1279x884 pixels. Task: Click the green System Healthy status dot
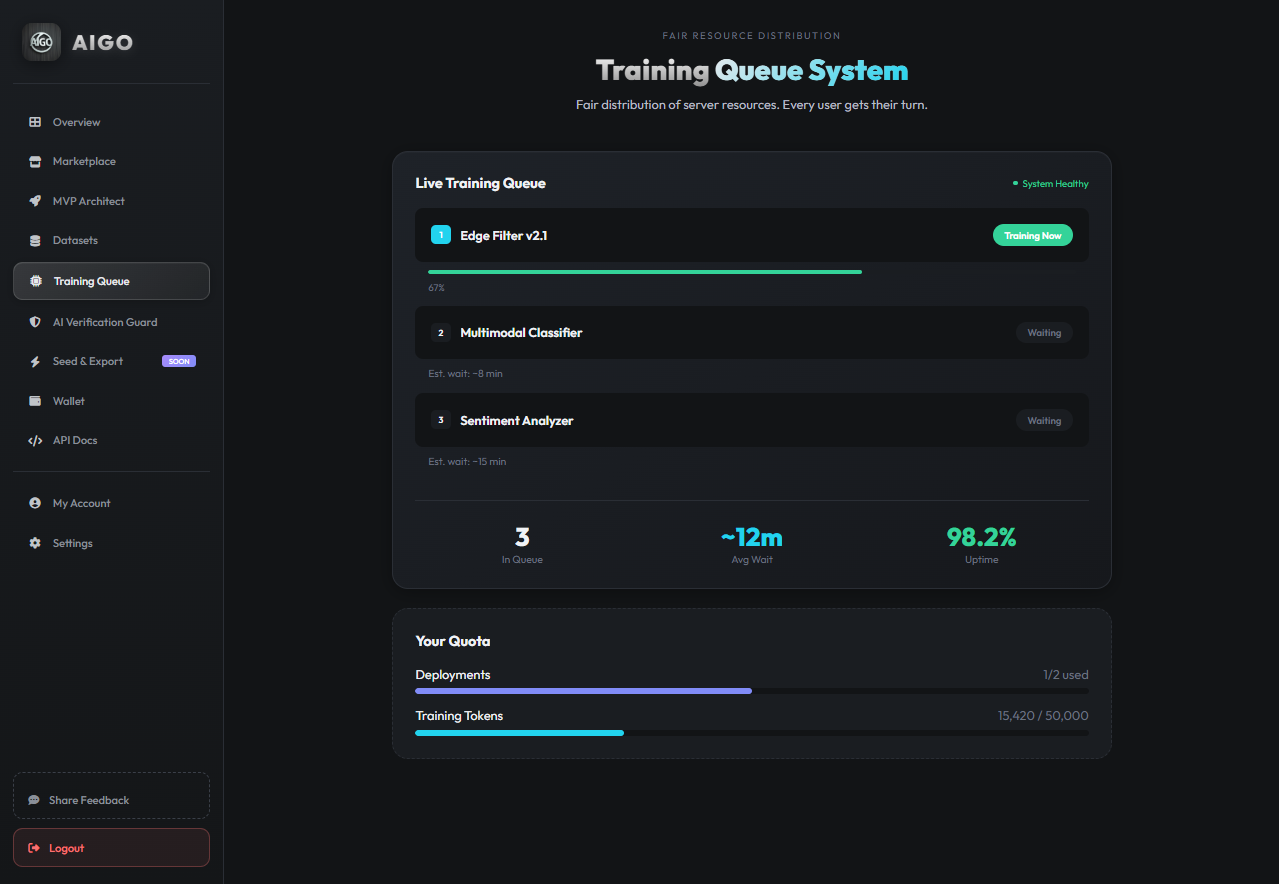point(1015,183)
